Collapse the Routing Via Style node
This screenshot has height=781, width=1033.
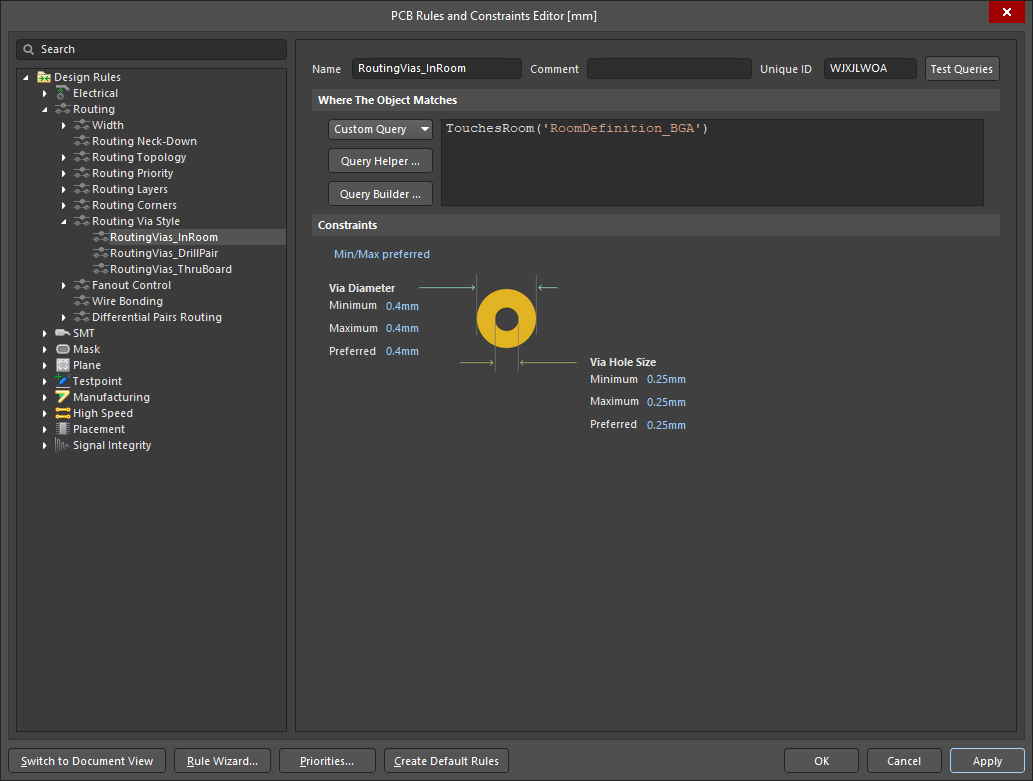click(64, 221)
